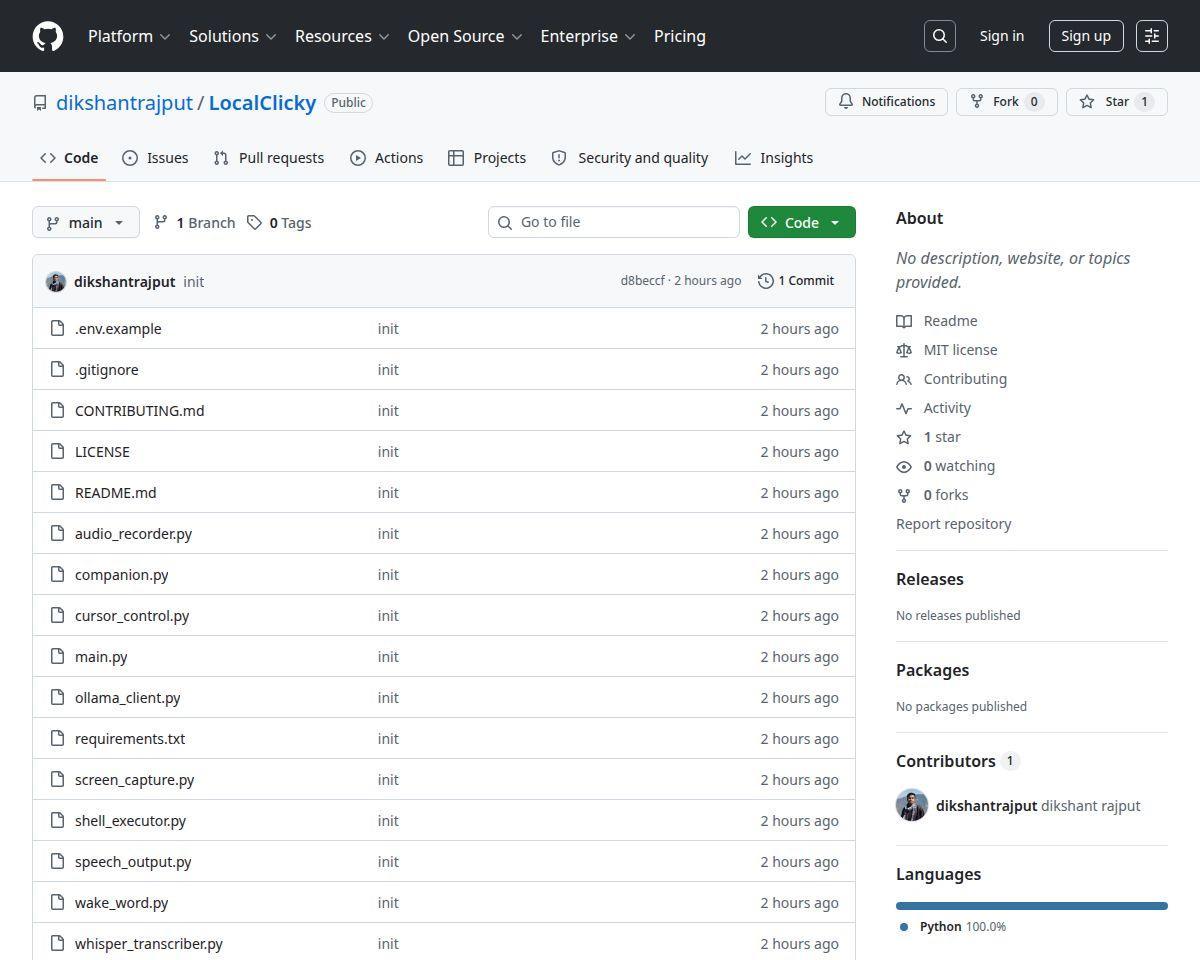The height and width of the screenshot is (960, 1200).
Task: Click the file icon beside README.md
Action: (58, 492)
